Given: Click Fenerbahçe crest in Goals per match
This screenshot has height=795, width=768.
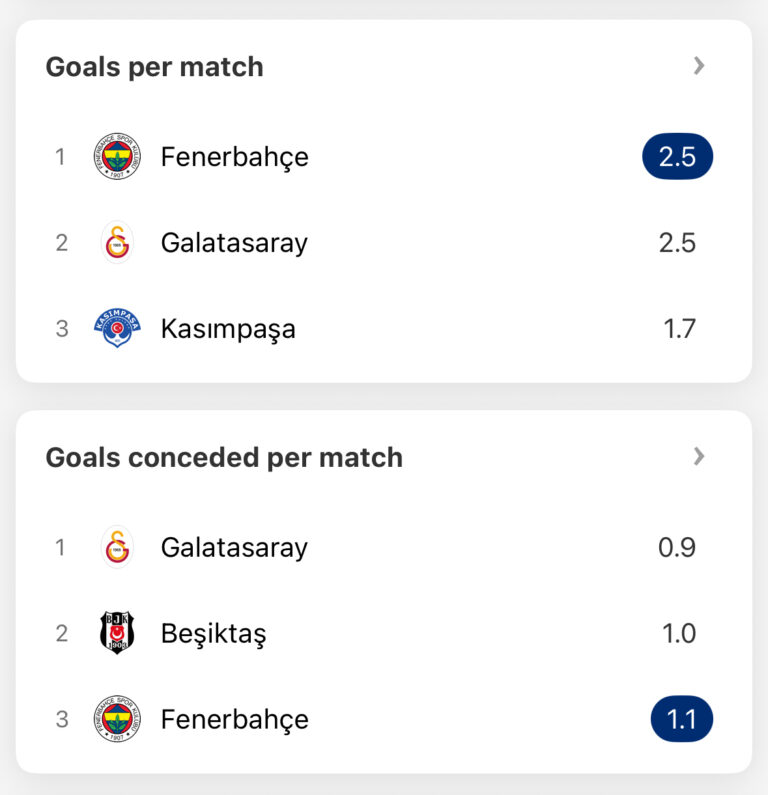Looking at the screenshot, I should (117, 157).
